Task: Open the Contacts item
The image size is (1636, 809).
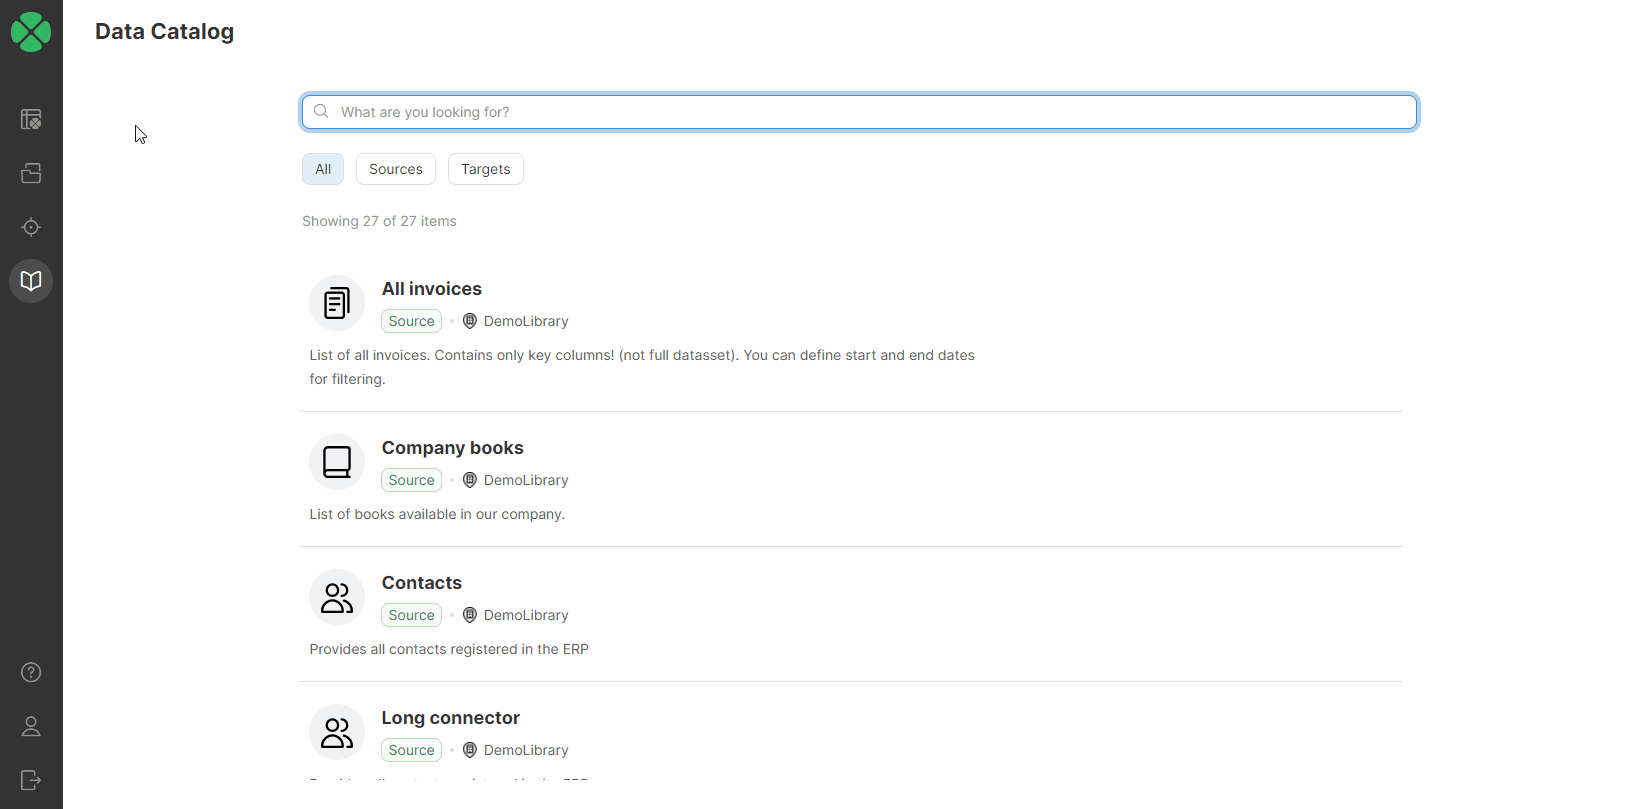Action: coord(422,583)
